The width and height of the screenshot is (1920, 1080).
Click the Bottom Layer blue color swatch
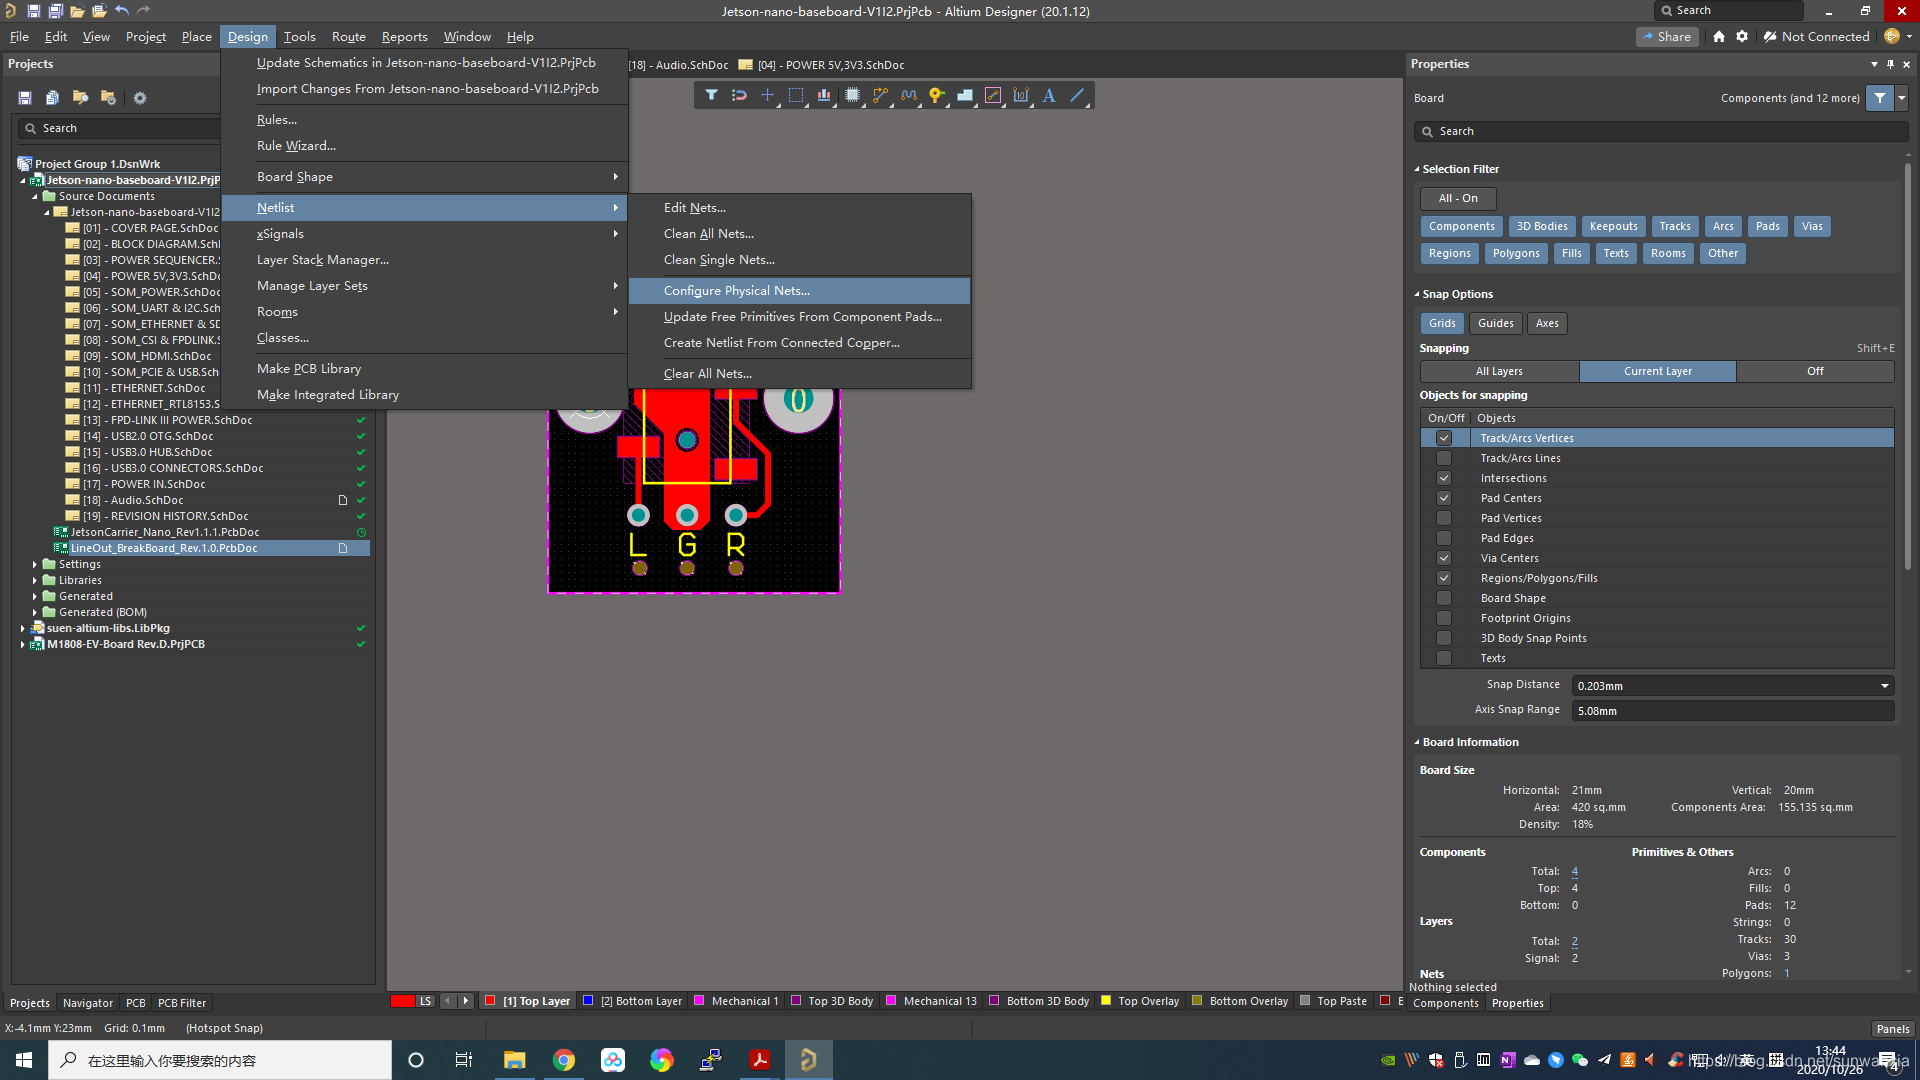(x=588, y=1001)
